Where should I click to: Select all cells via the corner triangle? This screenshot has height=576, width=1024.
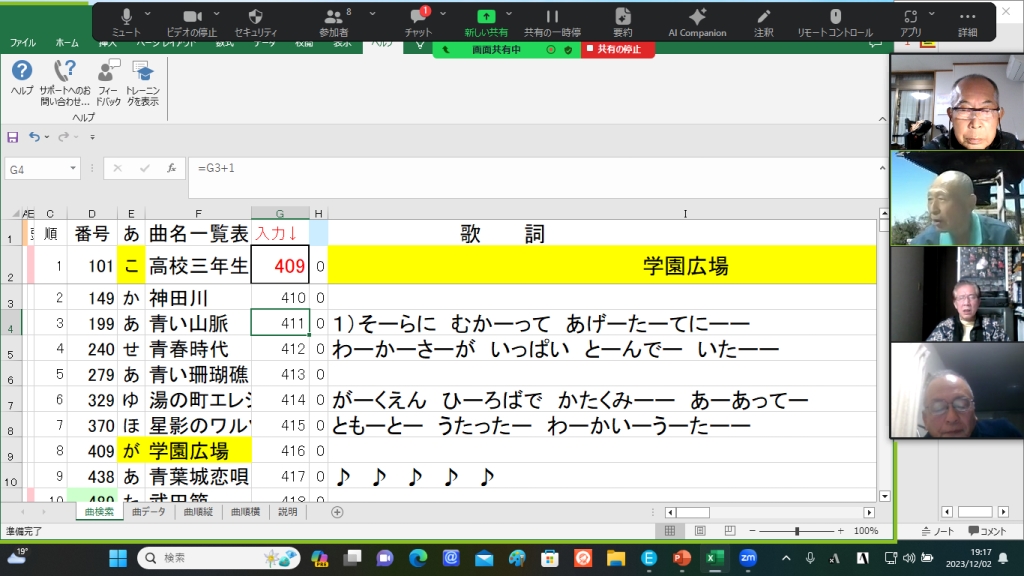(16, 214)
